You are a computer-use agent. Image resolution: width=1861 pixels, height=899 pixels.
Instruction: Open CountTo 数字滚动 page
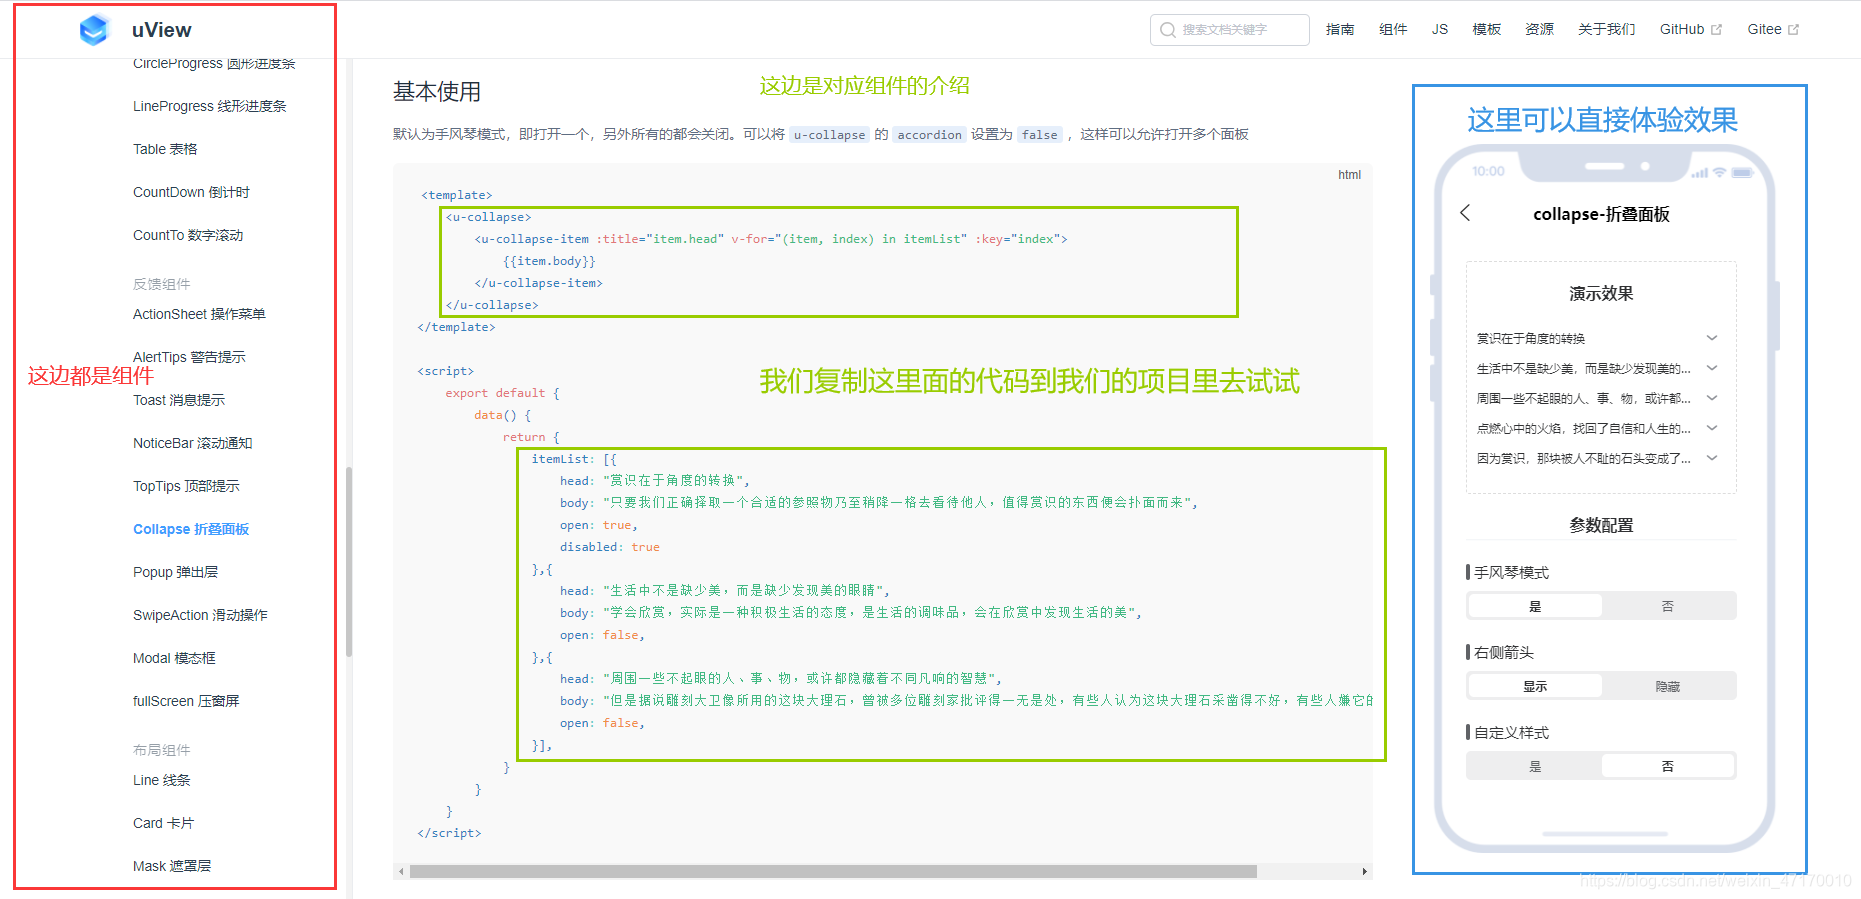pos(188,235)
